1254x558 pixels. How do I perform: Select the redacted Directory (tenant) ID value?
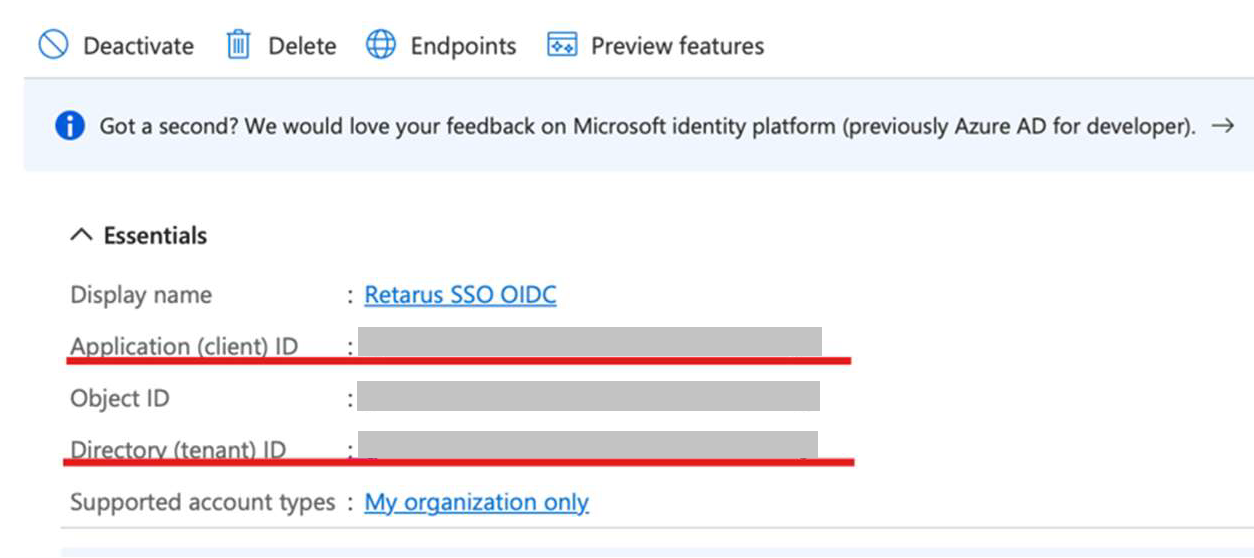[x=588, y=445]
